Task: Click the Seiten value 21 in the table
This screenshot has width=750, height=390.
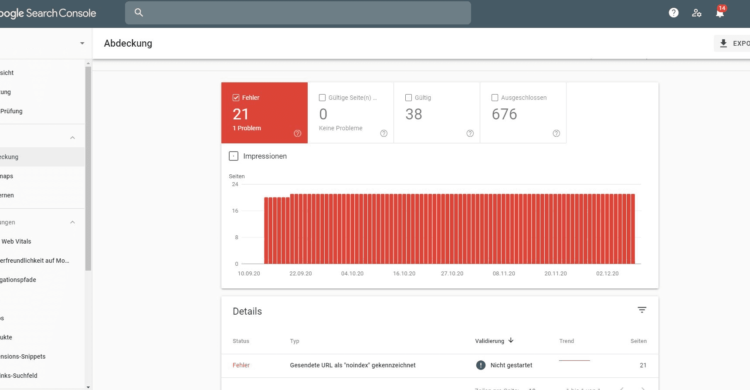Action: [643, 365]
